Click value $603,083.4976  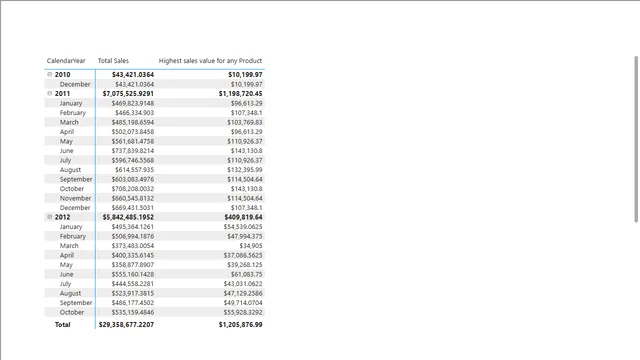click(133, 179)
